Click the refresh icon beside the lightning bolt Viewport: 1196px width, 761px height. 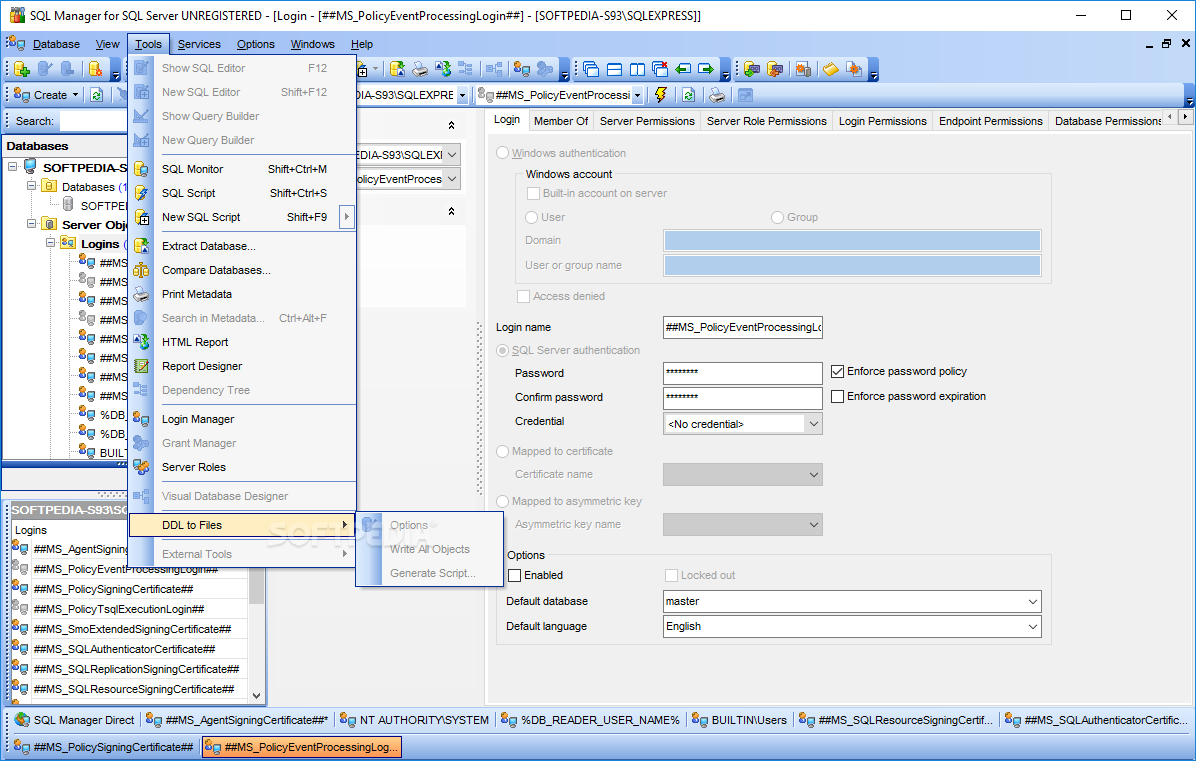pos(688,95)
